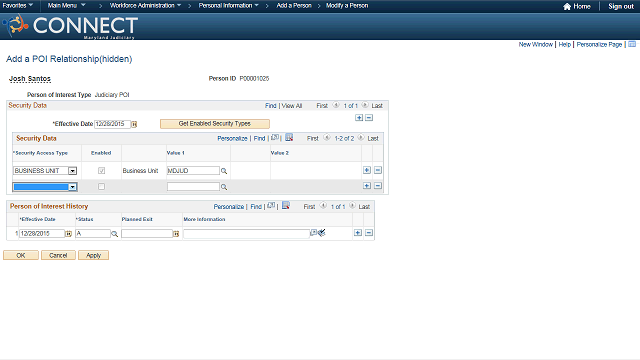640x360 pixels.
Task: Show previous rows in Security Data grid
Action: 327,138
